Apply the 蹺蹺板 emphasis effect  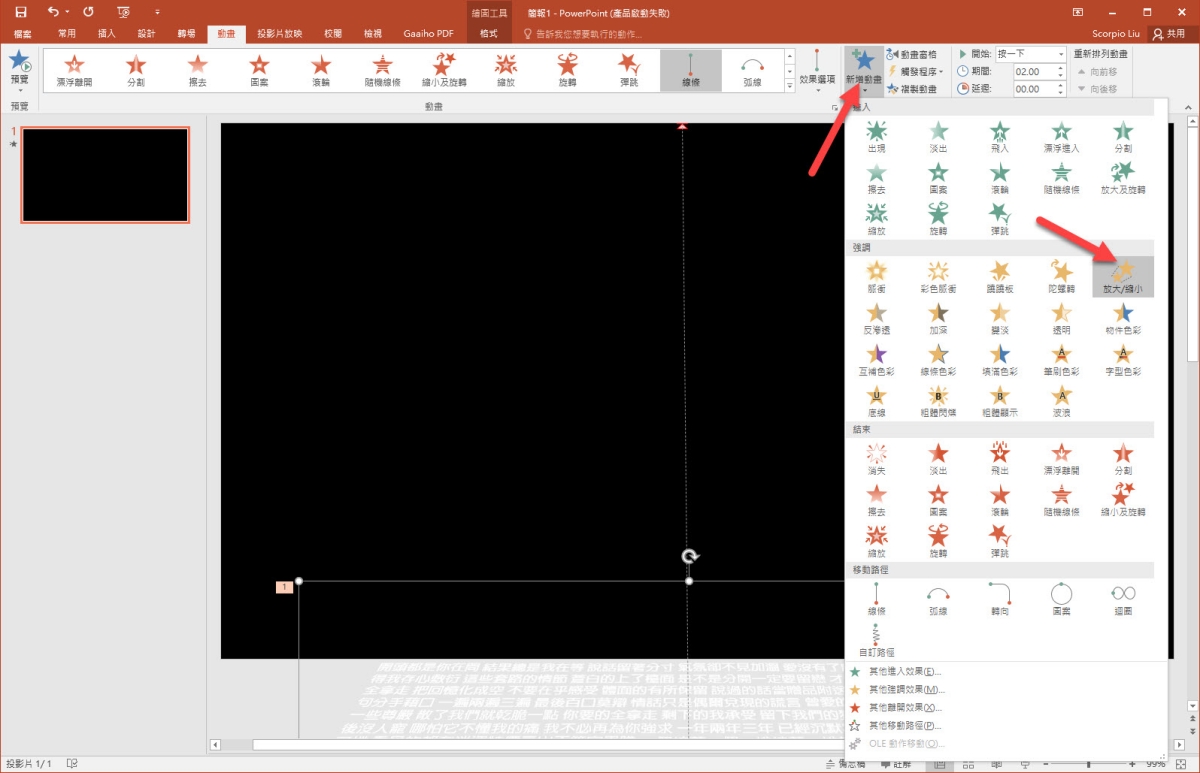pyautogui.click(x=1000, y=277)
